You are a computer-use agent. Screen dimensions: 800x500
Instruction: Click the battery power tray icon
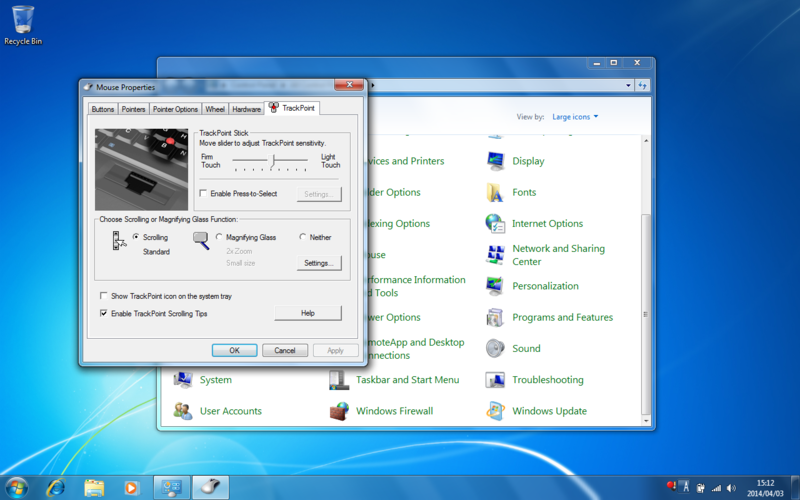pyautogui.click(x=701, y=488)
